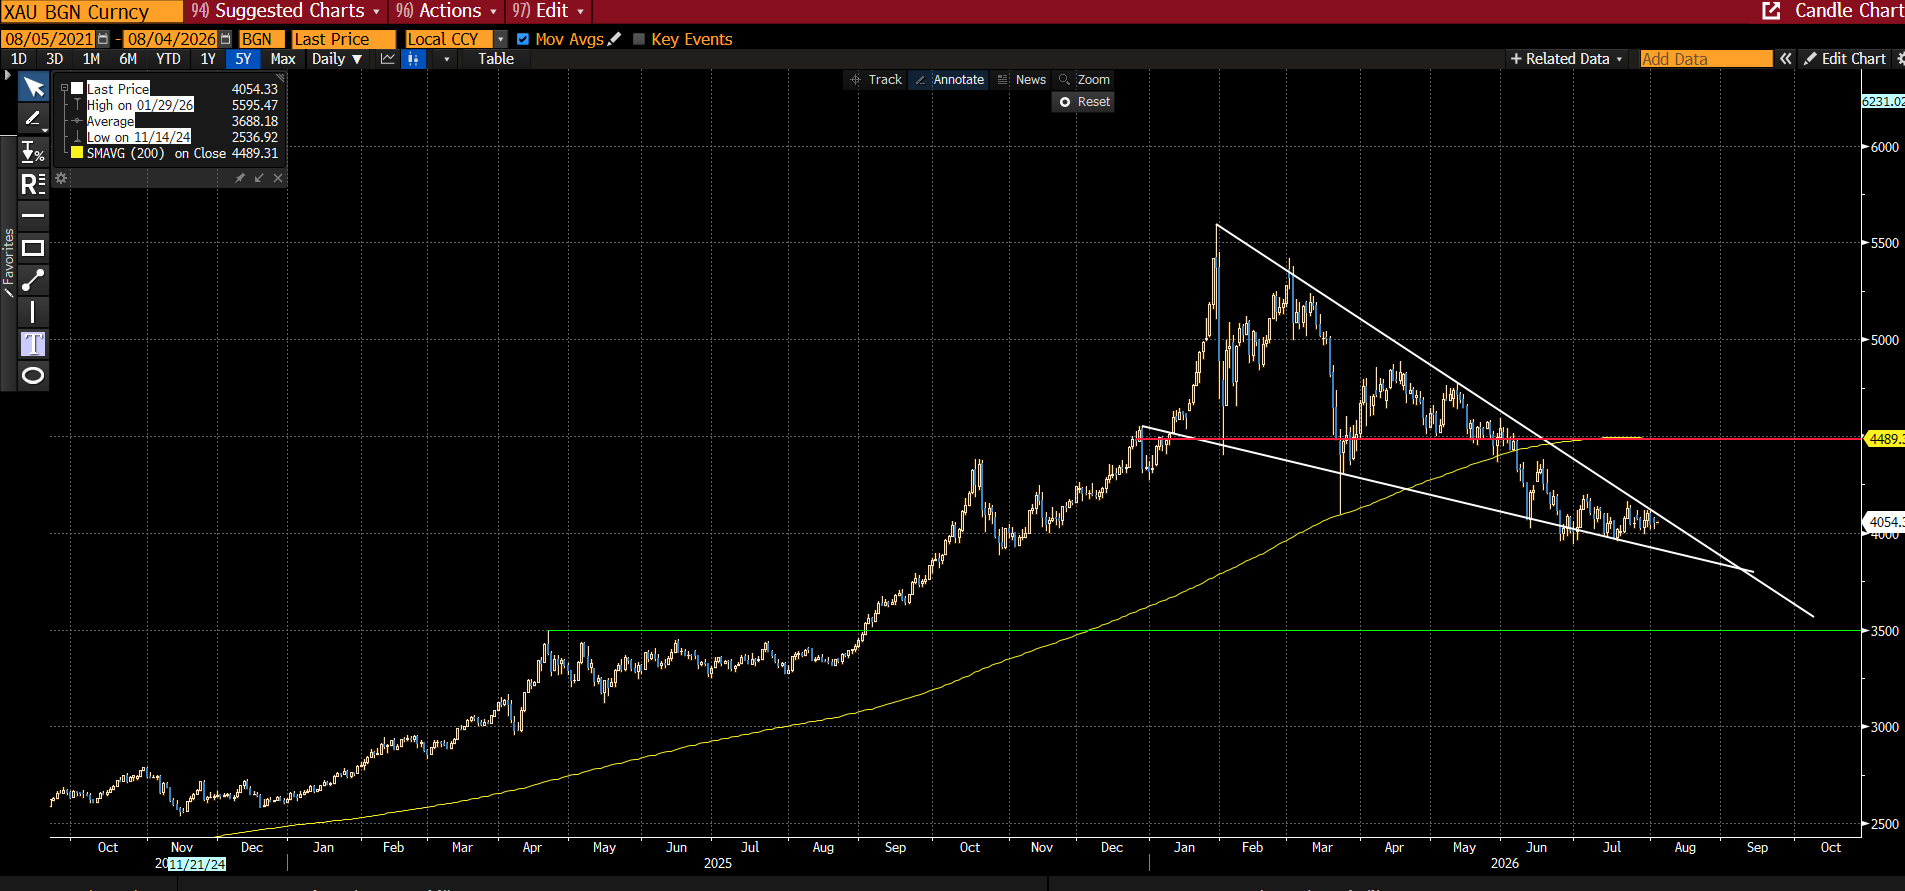Switch to the 1Y time range
The width and height of the screenshot is (1905, 891).
pos(208,59)
